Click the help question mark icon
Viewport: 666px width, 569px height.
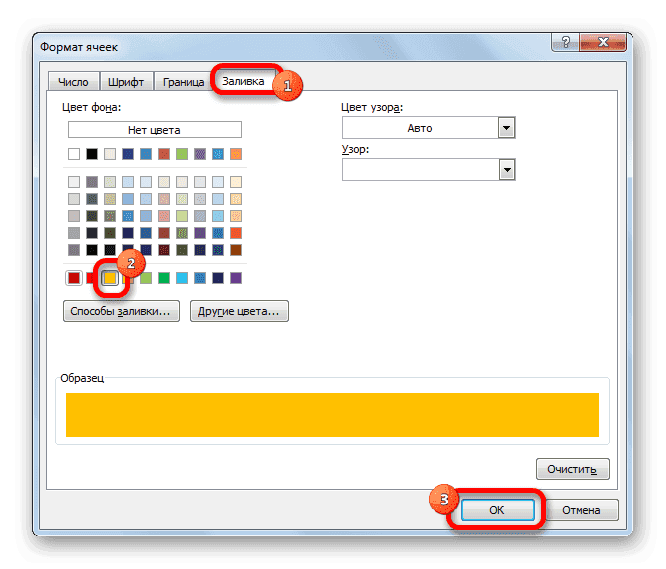click(565, 42)
